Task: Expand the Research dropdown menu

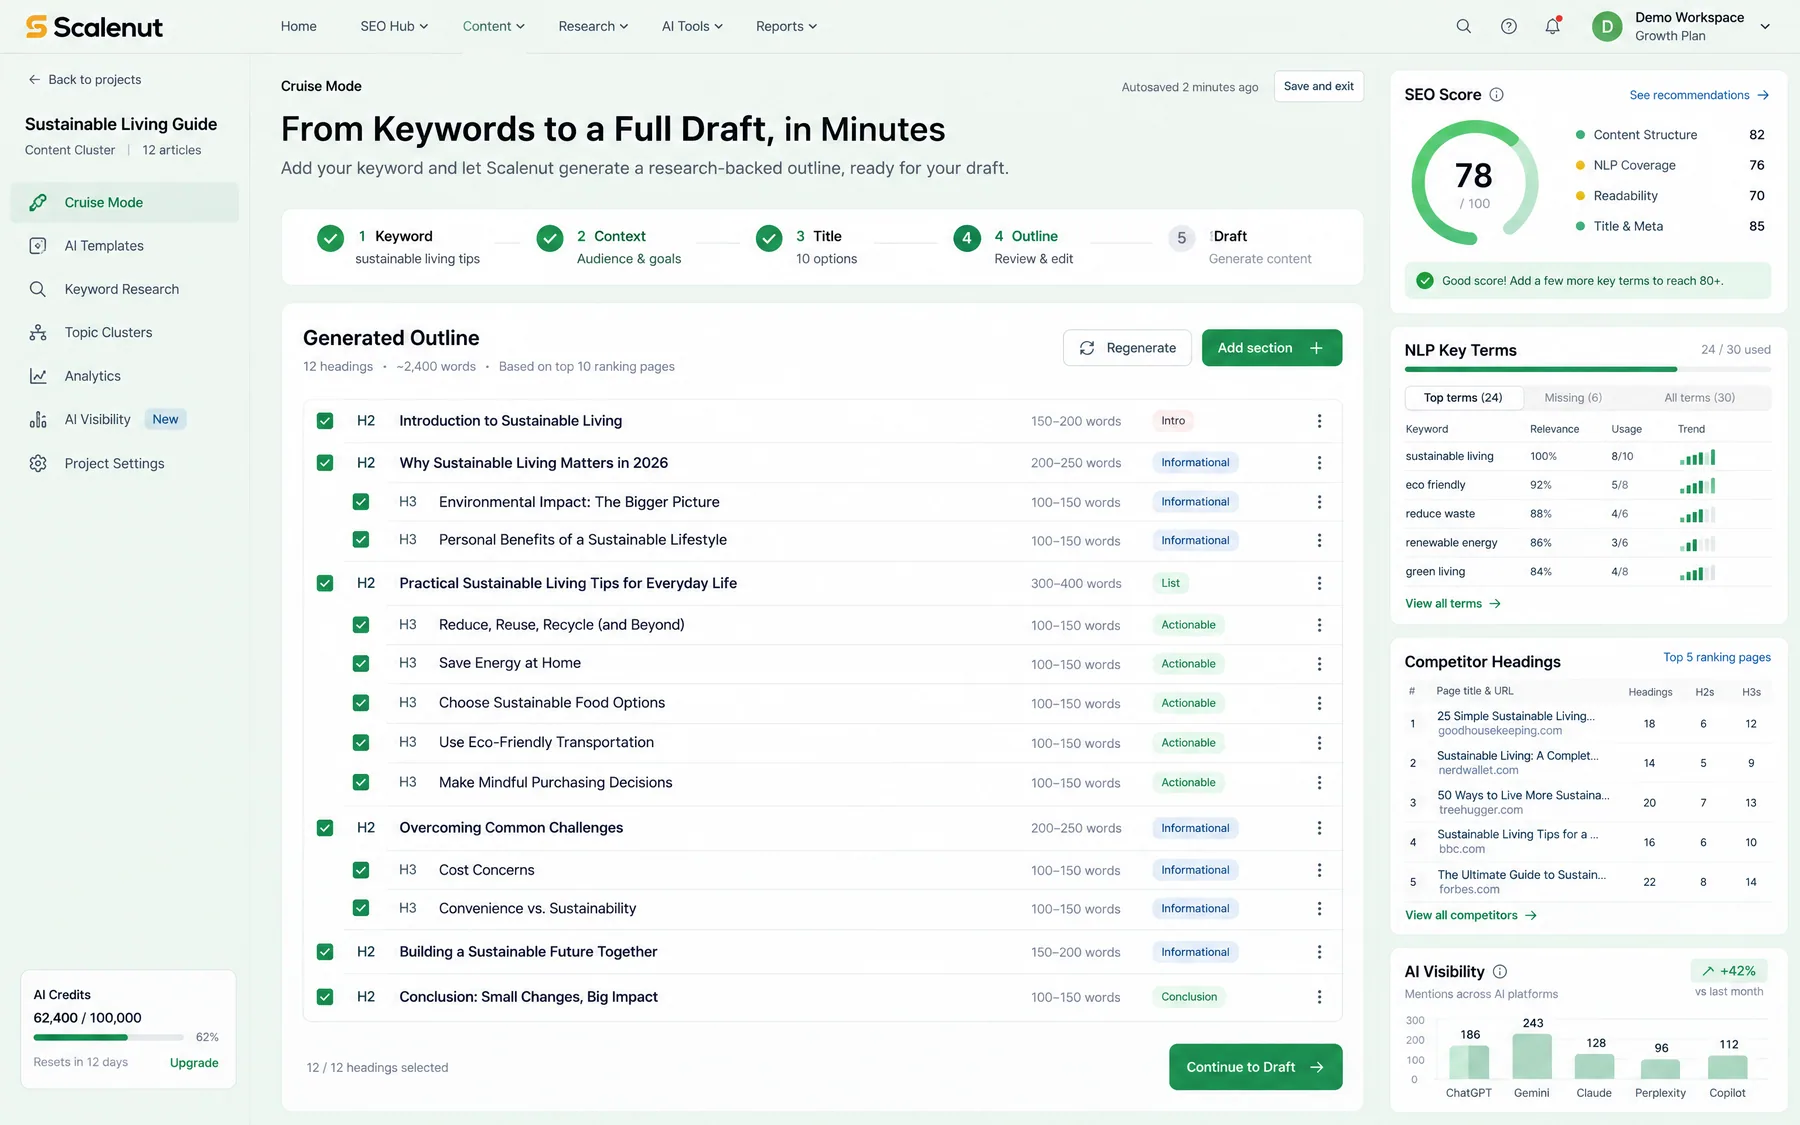Action: [593, 26]
